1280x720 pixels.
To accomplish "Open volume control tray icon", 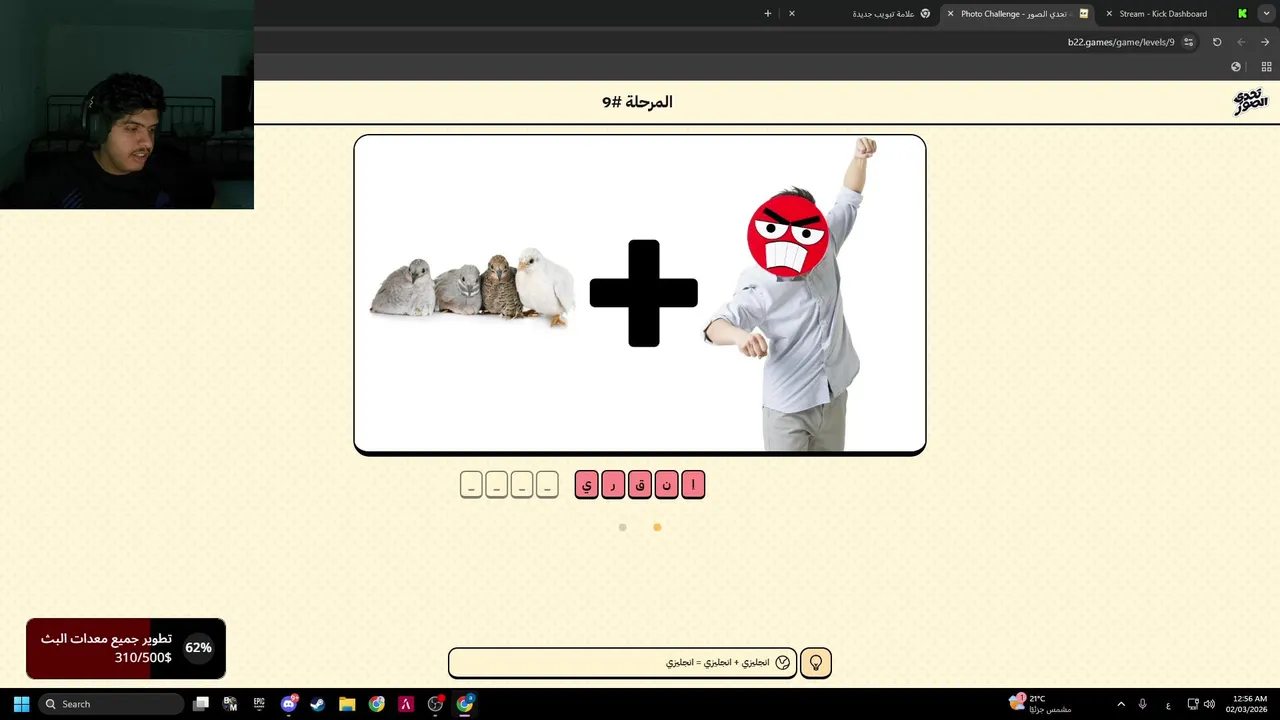I will click(x=1209, y=704).
